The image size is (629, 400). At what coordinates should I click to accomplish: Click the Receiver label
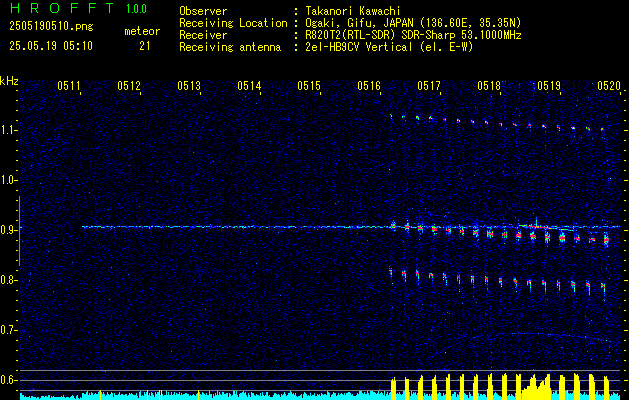pyautogui.click(x=203, y=35)
